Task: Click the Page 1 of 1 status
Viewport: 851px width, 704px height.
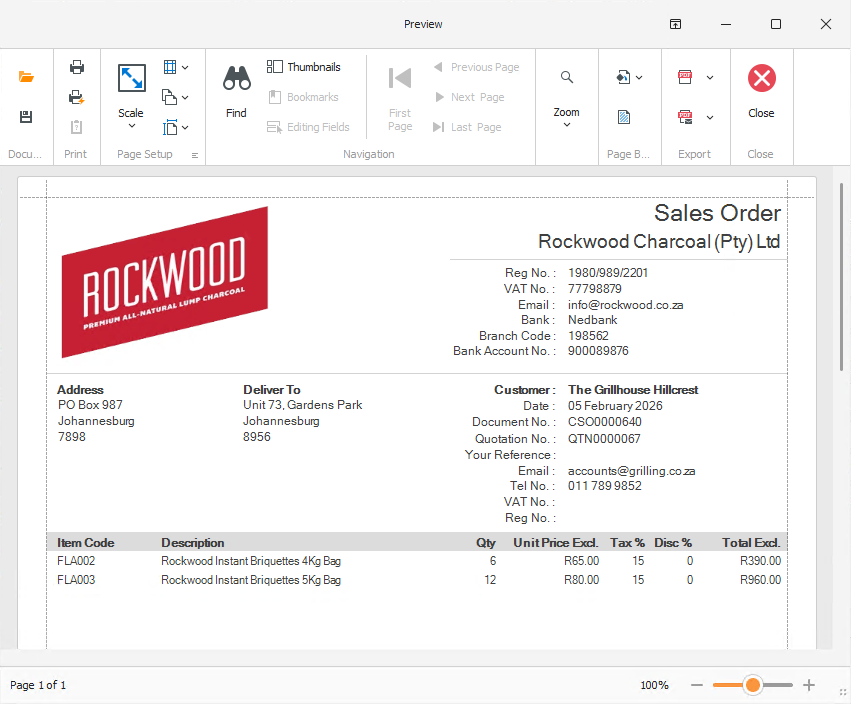Action: point(38,685)
